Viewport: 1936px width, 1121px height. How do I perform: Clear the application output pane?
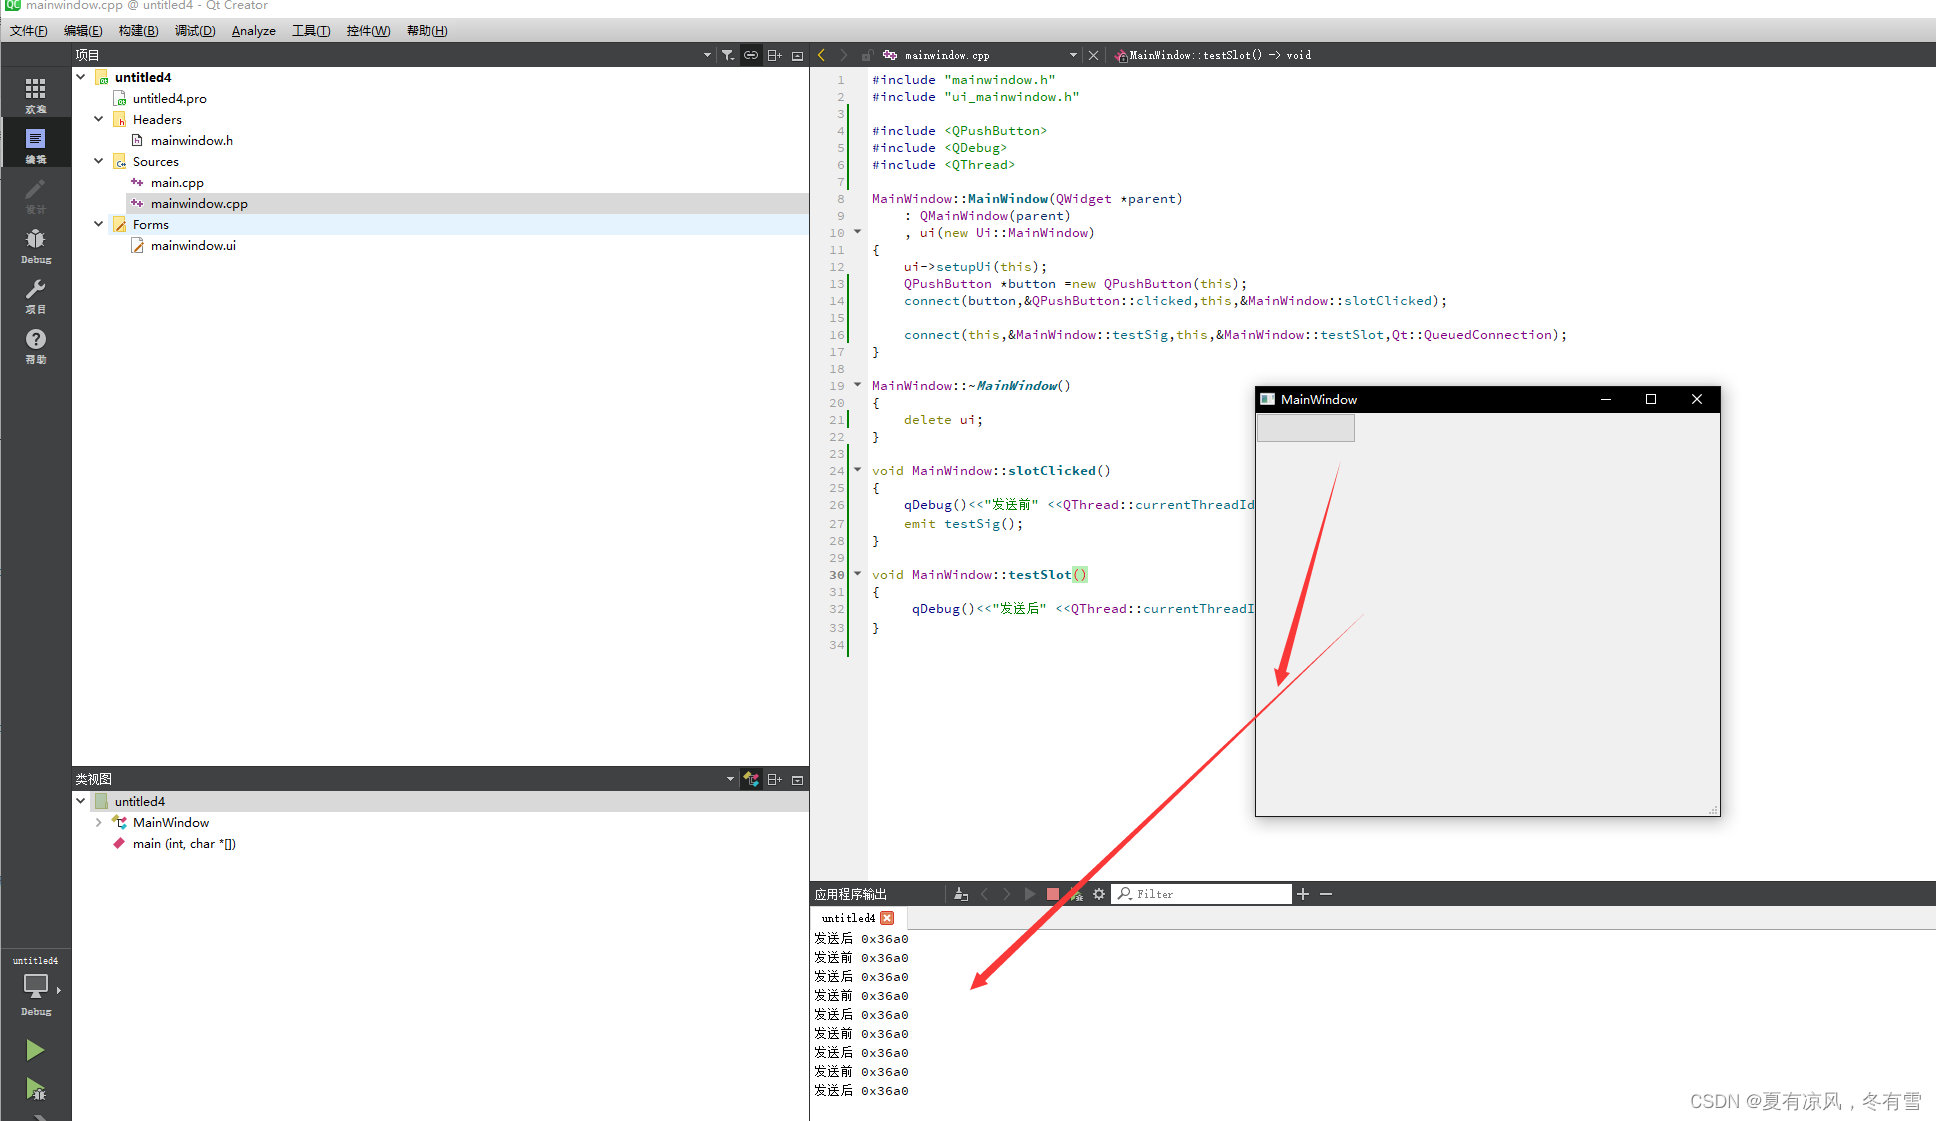coord(961,894)
